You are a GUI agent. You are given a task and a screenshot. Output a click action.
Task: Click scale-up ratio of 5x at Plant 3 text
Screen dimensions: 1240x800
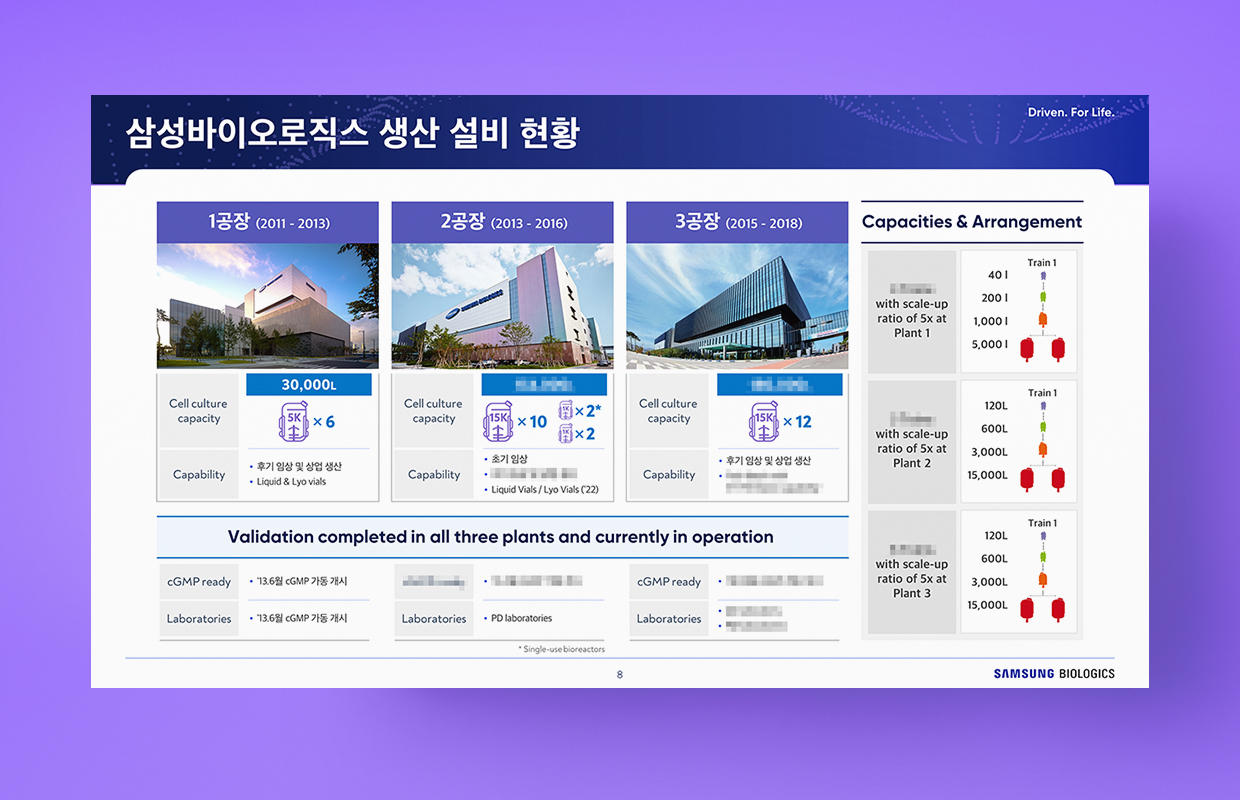pos(911,578)
